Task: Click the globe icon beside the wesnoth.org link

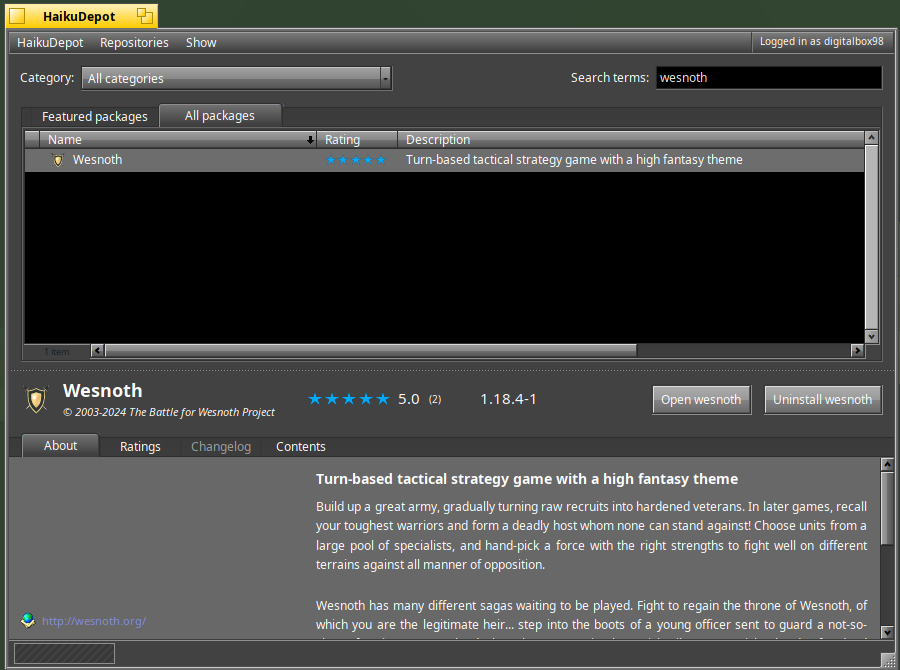Action: pyautogui.click(x=28, y=621)
